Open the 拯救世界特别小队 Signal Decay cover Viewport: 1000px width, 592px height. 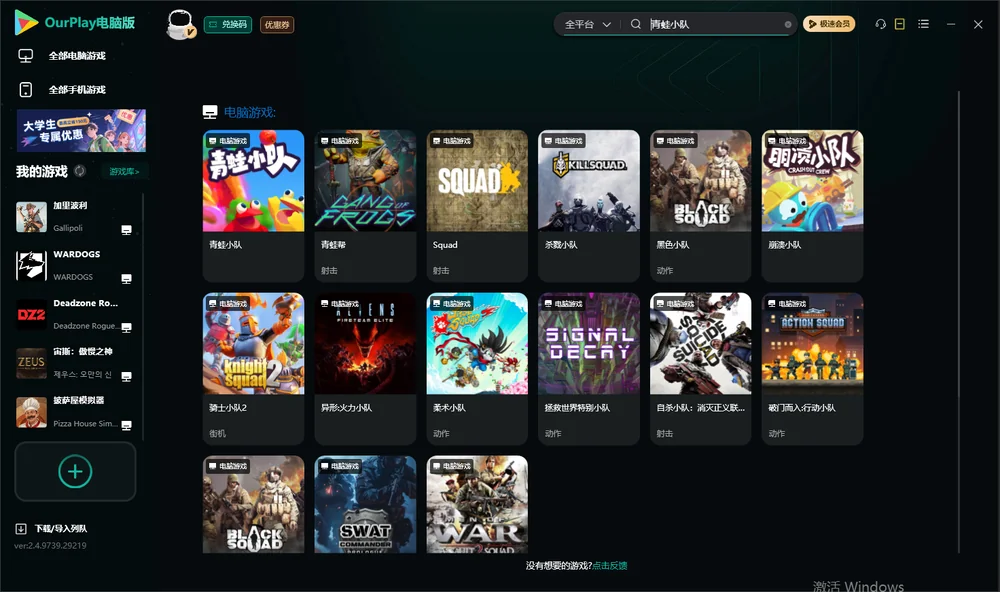pos(589,344)
